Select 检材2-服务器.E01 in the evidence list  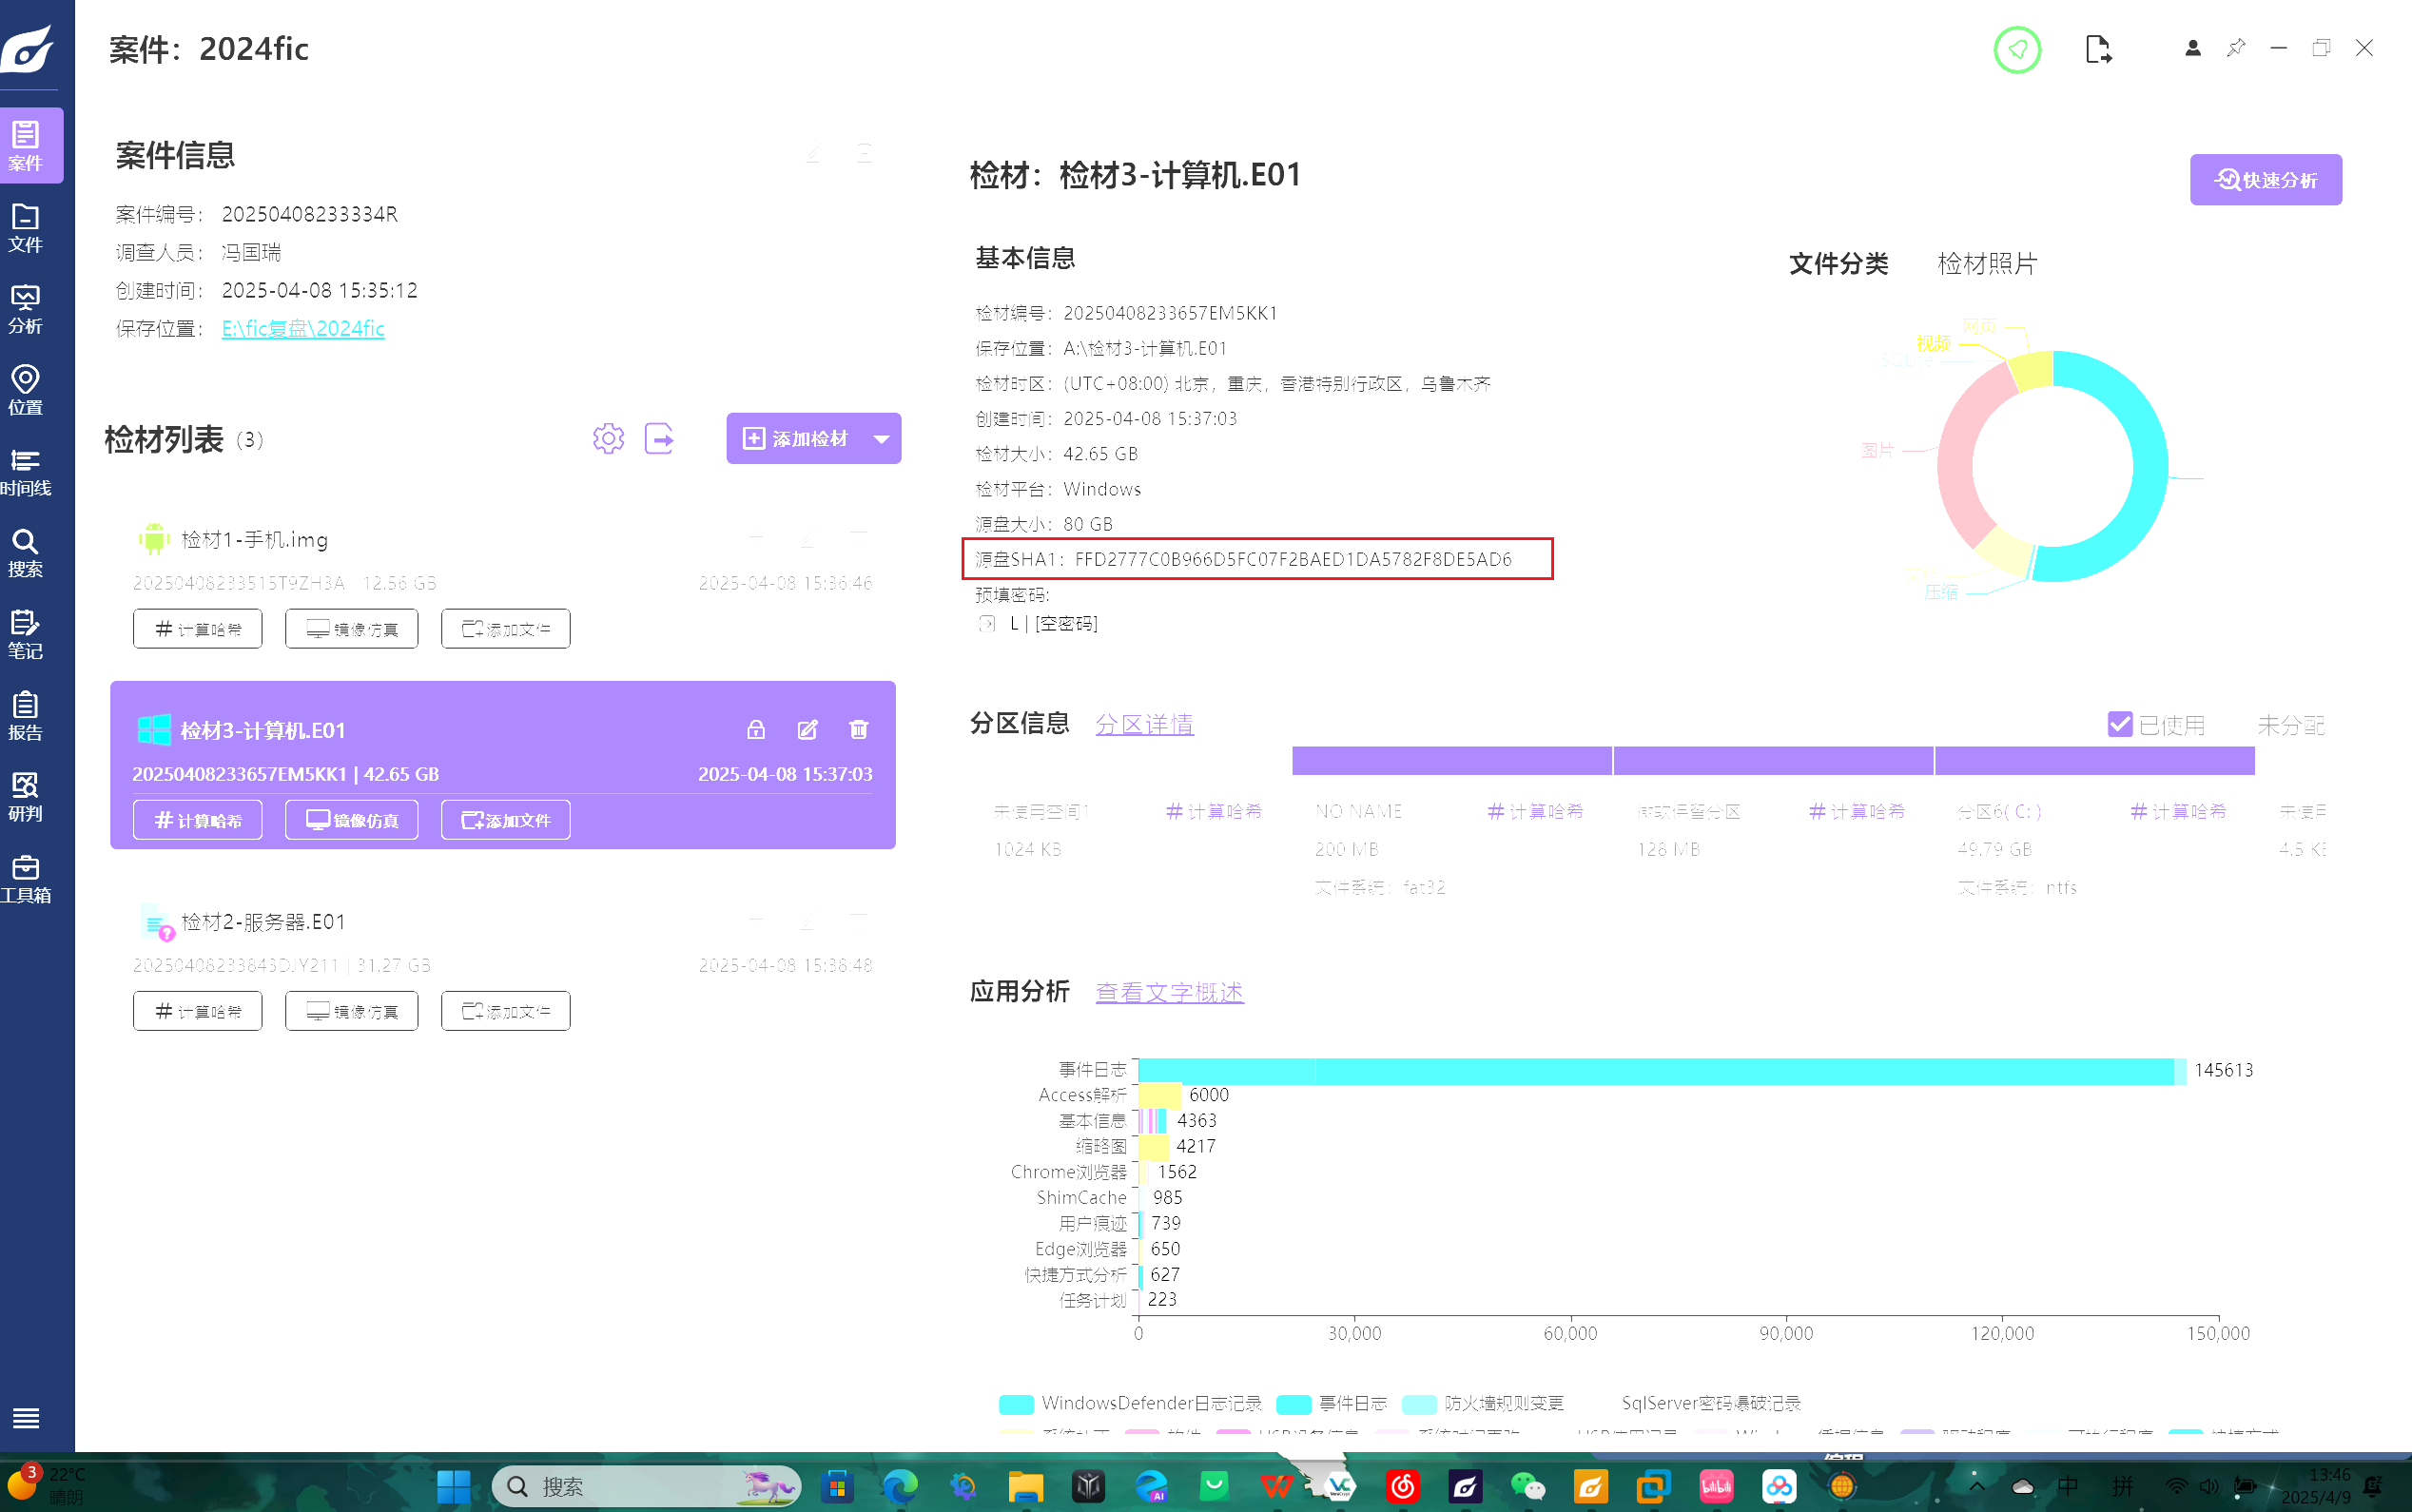click(x=263, y=921)
